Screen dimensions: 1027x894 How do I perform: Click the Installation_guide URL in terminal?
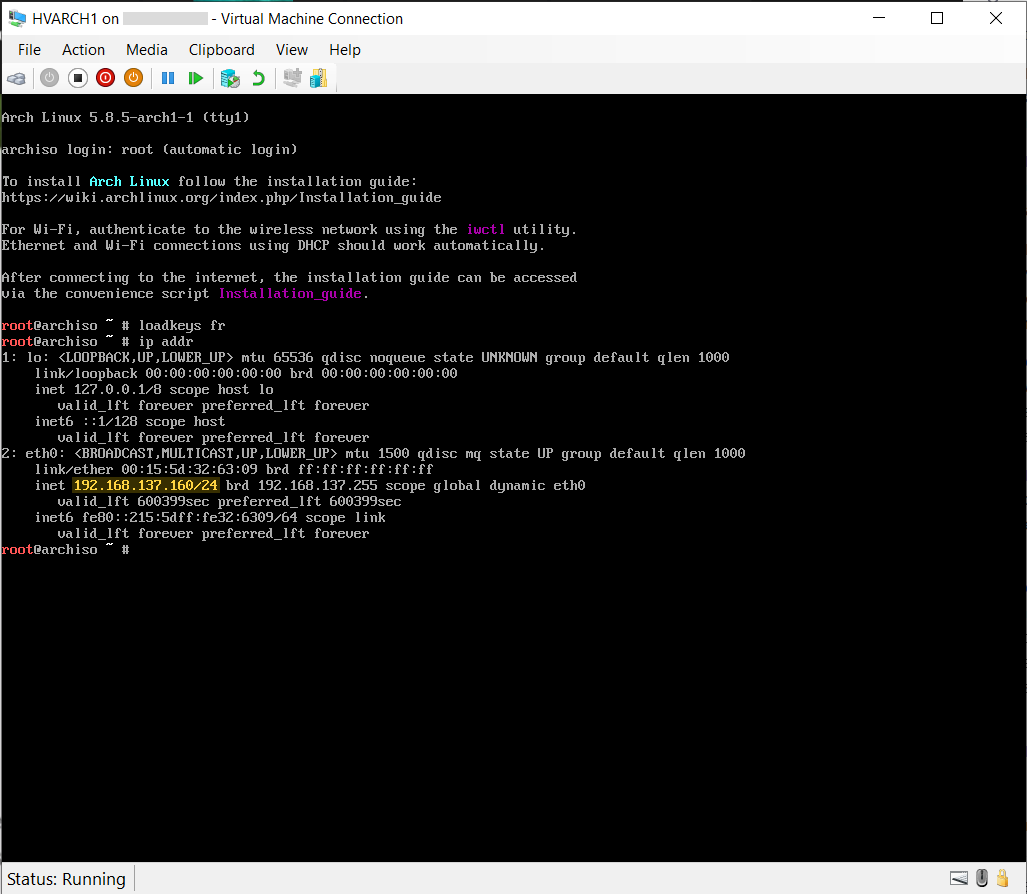[x=221, y=198]
